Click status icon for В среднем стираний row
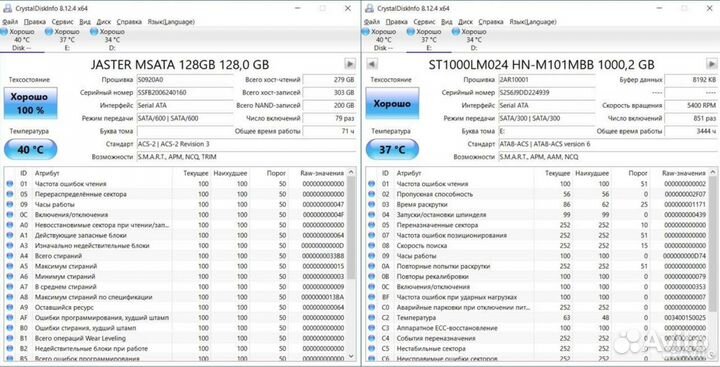 10,287
